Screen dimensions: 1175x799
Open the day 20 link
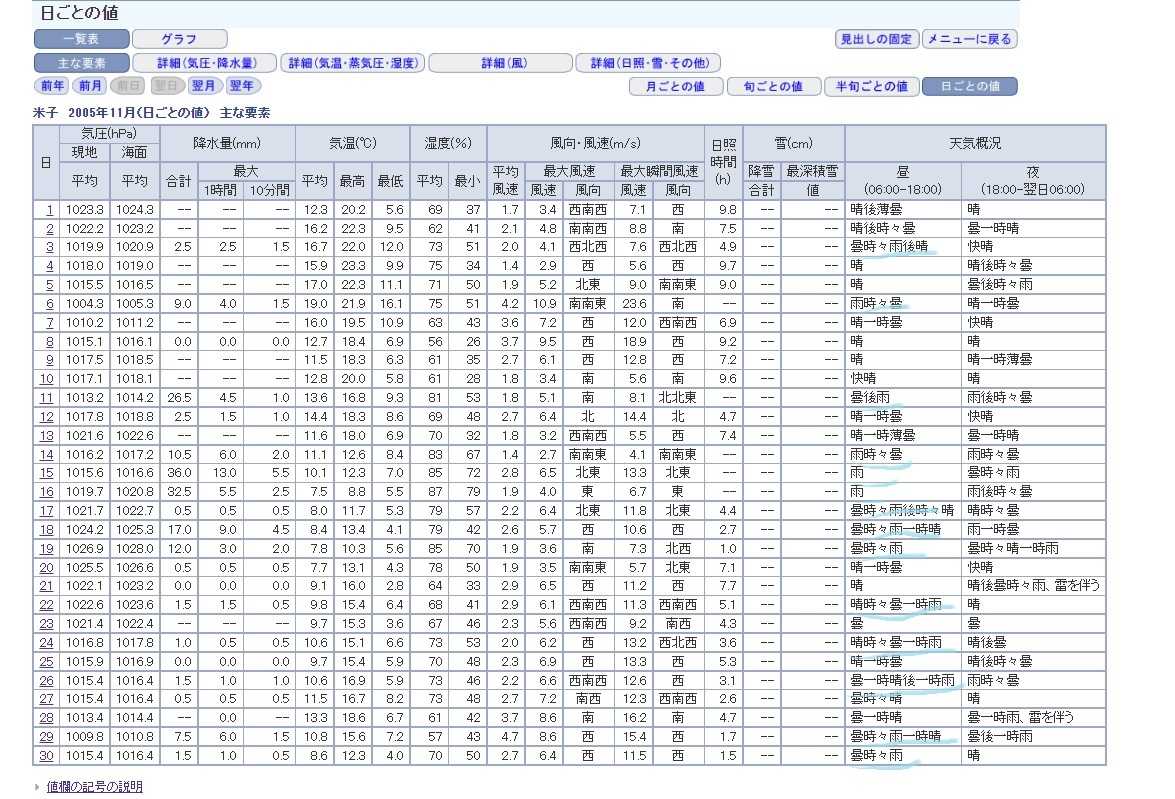(46, 567)
